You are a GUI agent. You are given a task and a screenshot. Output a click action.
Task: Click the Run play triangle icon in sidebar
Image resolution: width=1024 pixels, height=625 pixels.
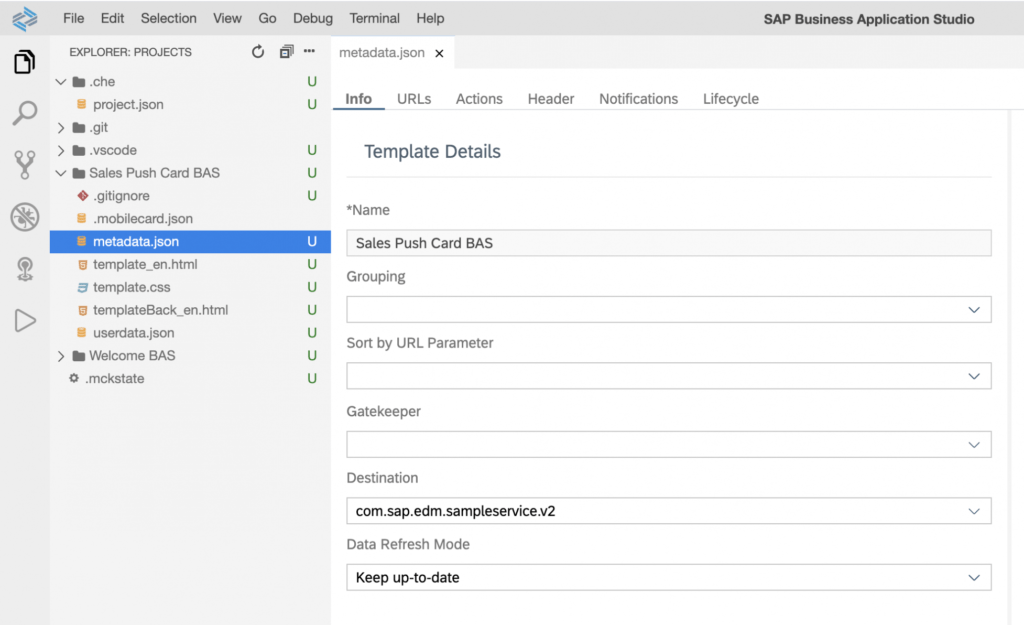point(24,320)
